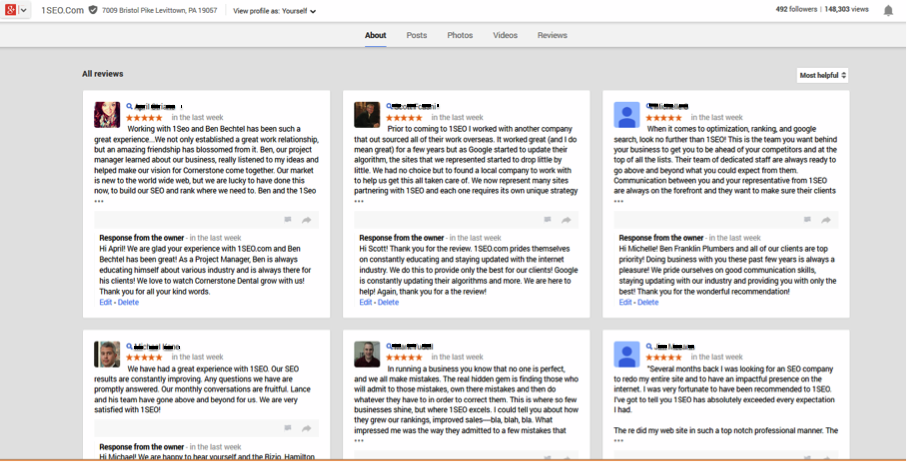Open the 'Most helpful' sort dropdown
907x462 pixels.
click(x=822, y=75)
